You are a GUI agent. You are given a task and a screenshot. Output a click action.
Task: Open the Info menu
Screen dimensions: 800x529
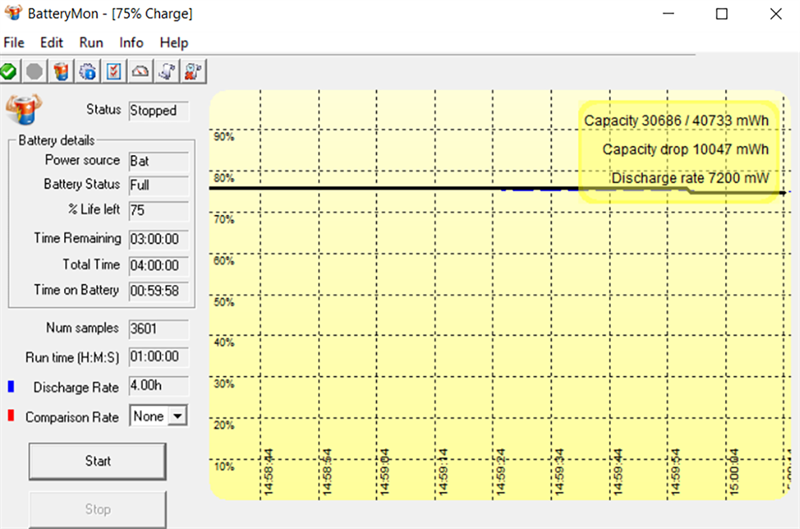[x=131, y=42]
